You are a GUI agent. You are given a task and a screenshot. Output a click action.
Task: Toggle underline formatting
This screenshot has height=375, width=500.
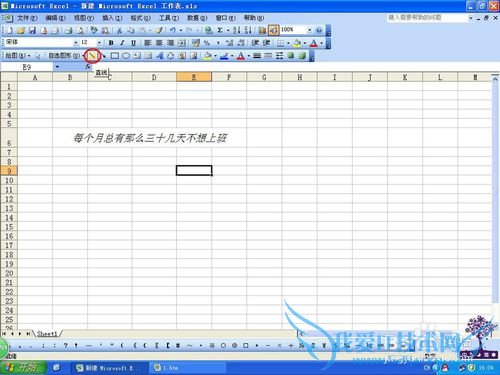(133, 43)
